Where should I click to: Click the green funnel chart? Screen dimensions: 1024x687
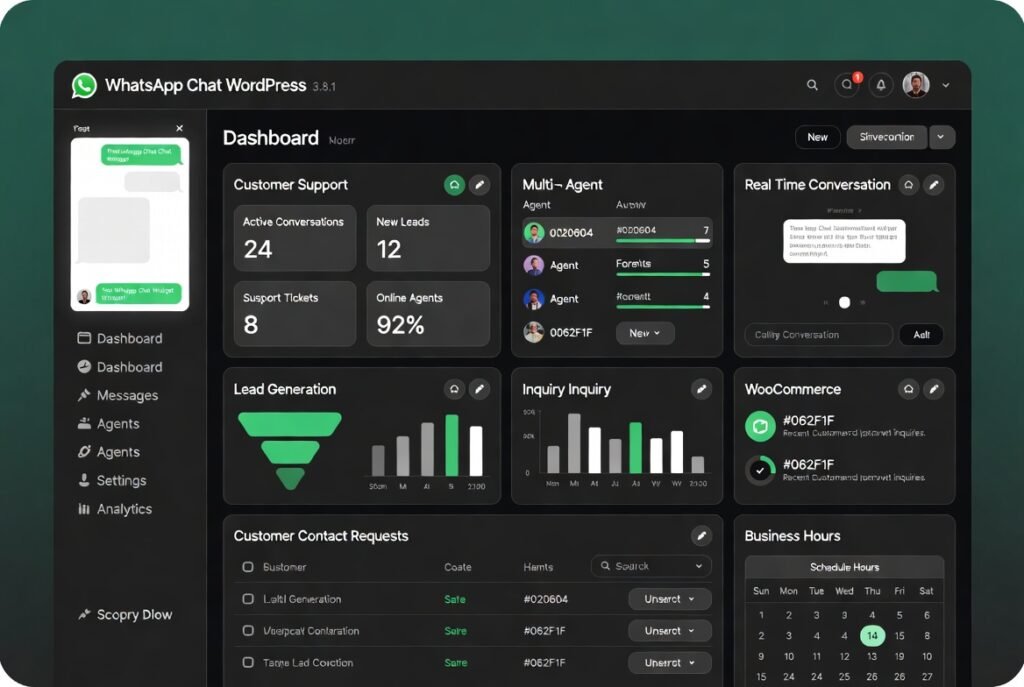pyautogui.click(x=289, y=450)
